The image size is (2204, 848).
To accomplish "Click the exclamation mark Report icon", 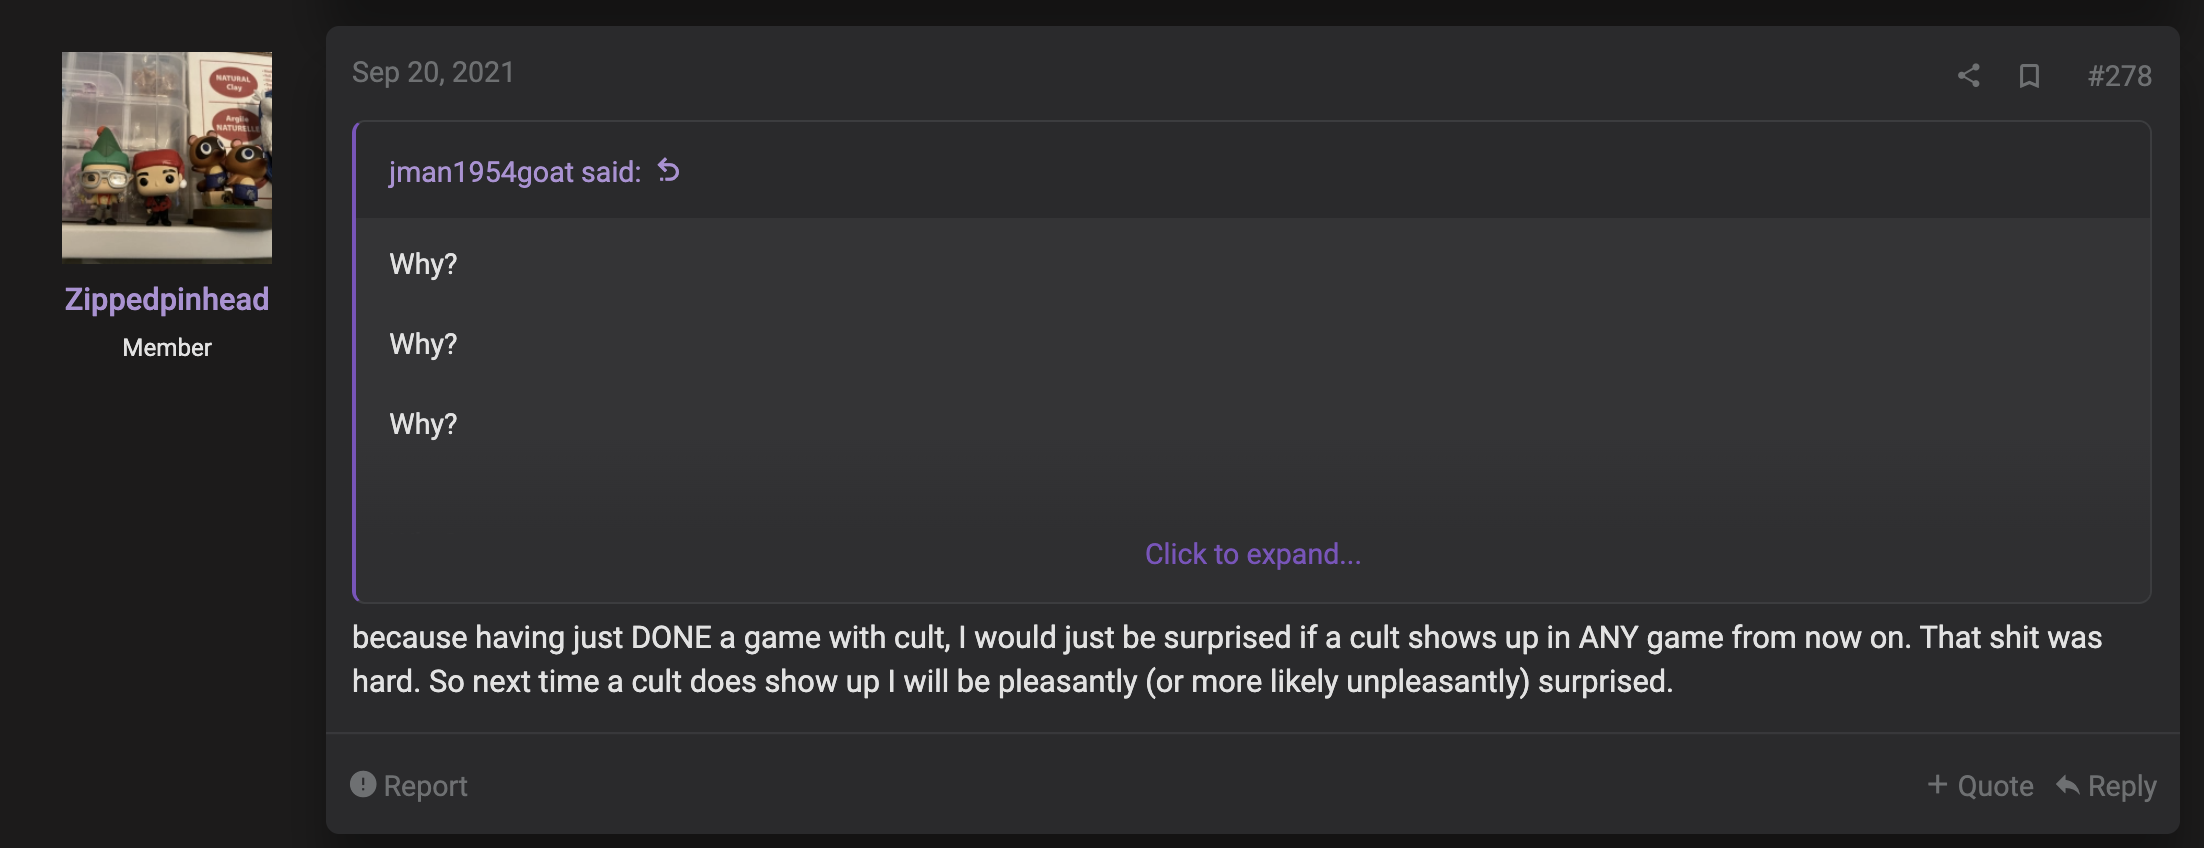I will (363, 785).
